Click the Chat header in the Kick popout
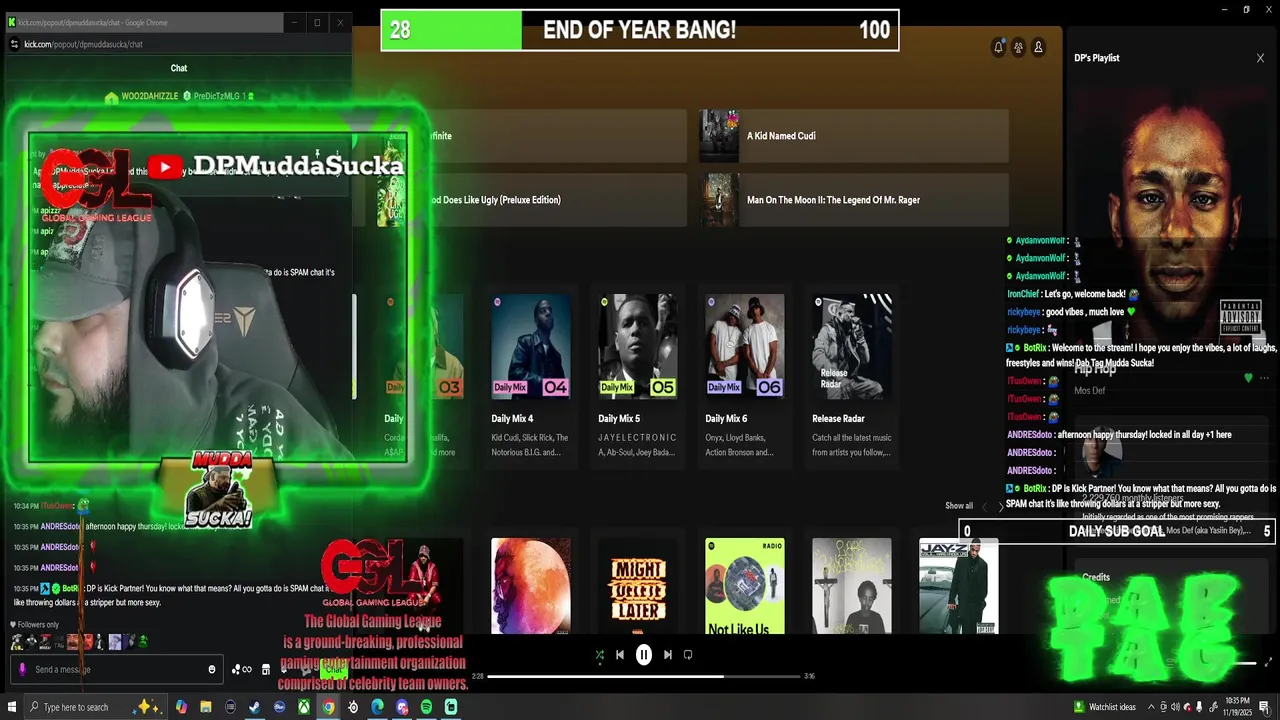The height and width of the screenshot is (720, 1280). tap(179, 68)
